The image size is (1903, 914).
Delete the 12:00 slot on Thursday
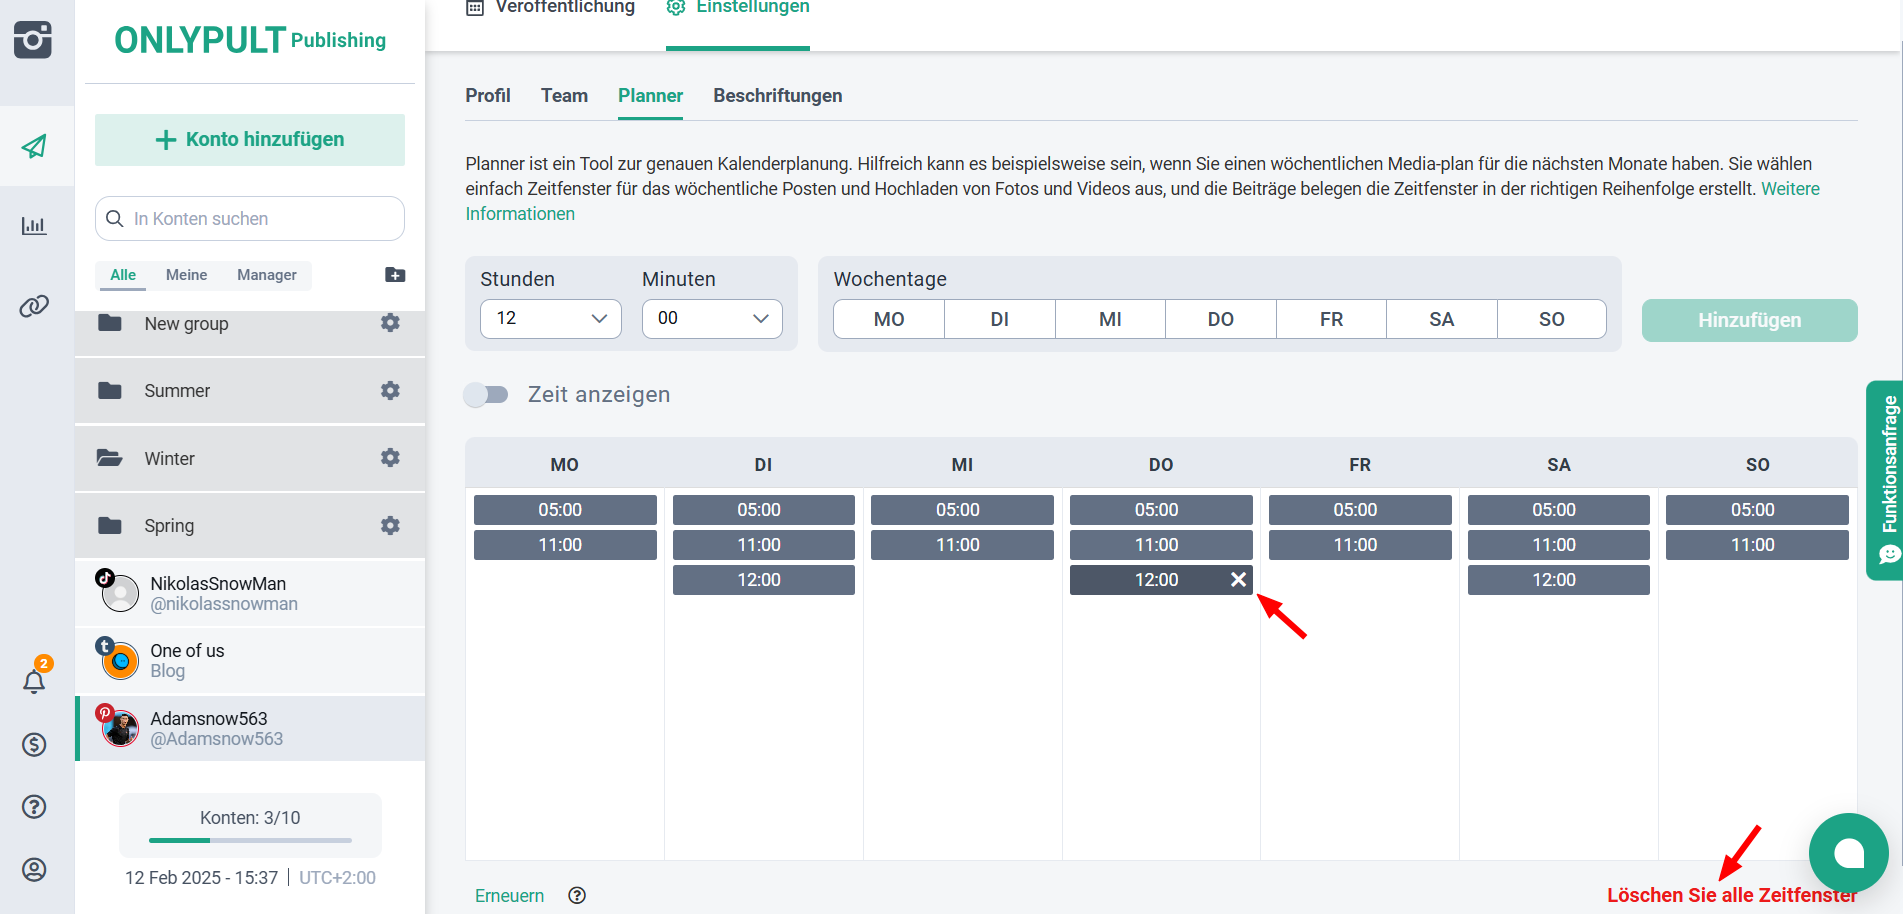(1238, 580)
